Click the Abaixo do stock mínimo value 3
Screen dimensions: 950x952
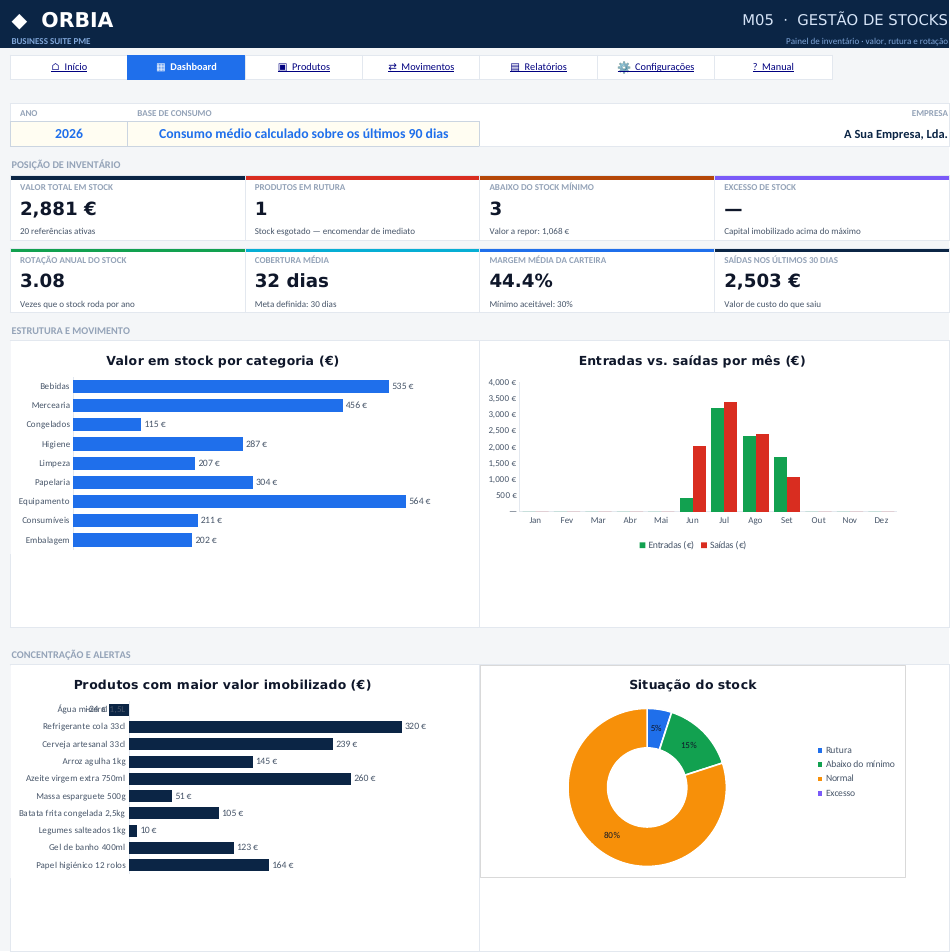(495, 208)
